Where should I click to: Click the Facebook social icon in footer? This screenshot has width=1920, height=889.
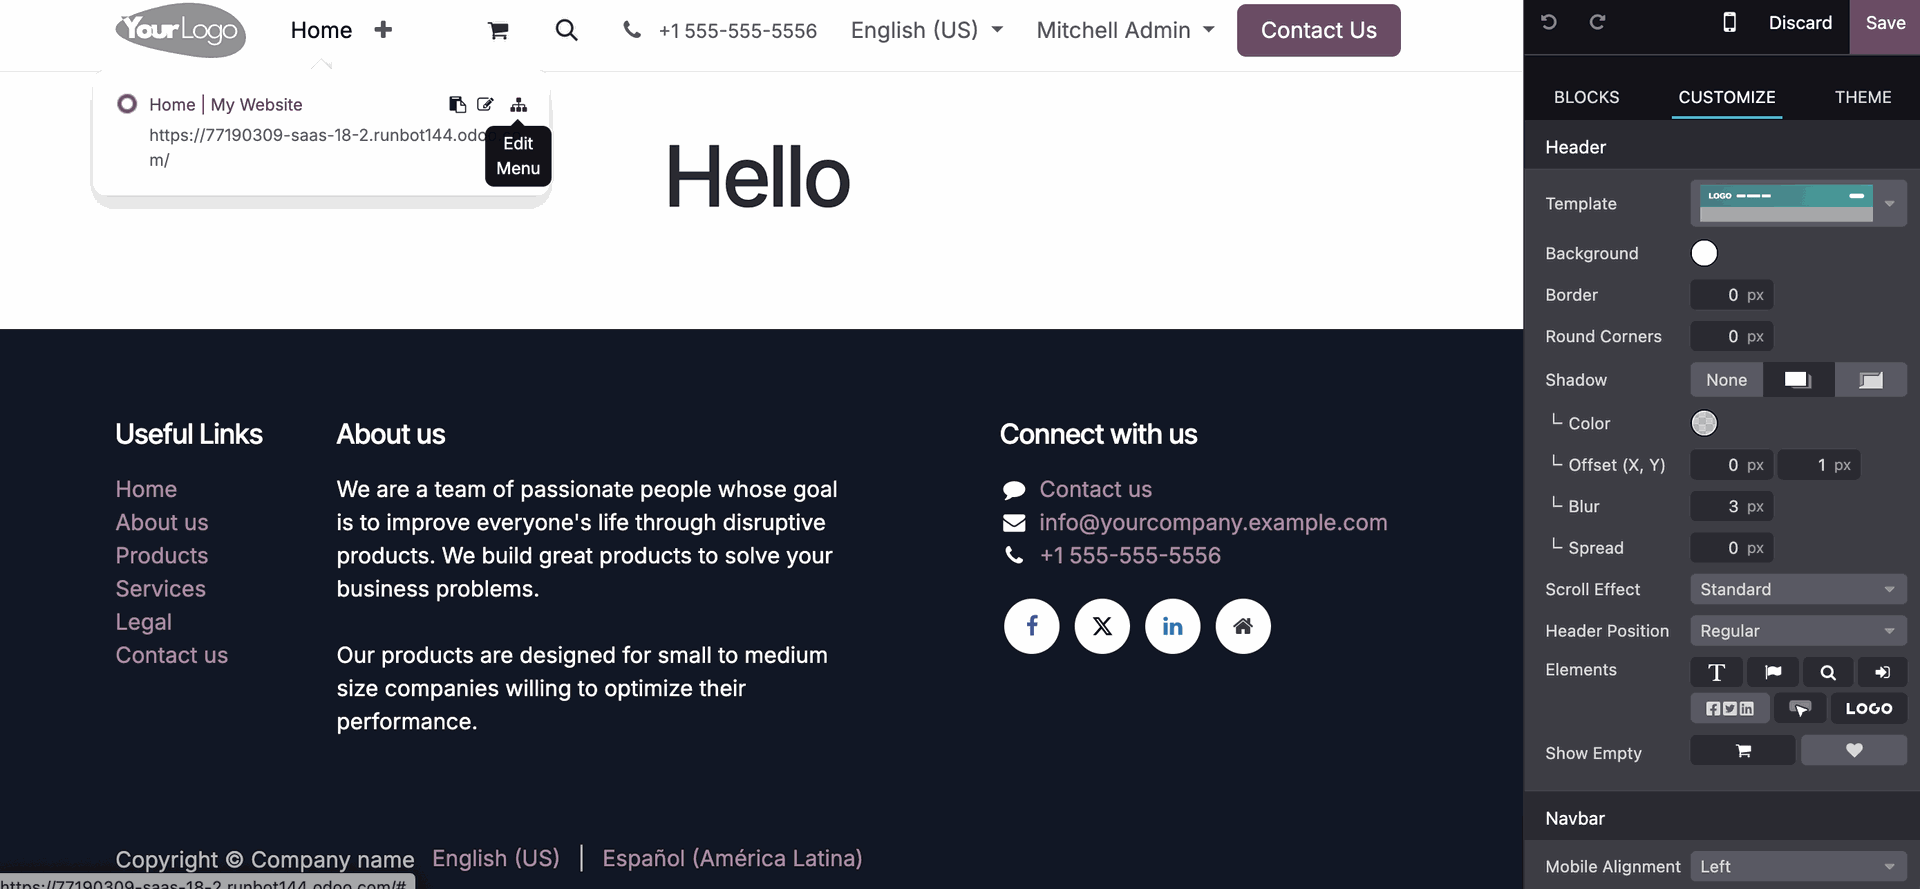coord(1032,626)
